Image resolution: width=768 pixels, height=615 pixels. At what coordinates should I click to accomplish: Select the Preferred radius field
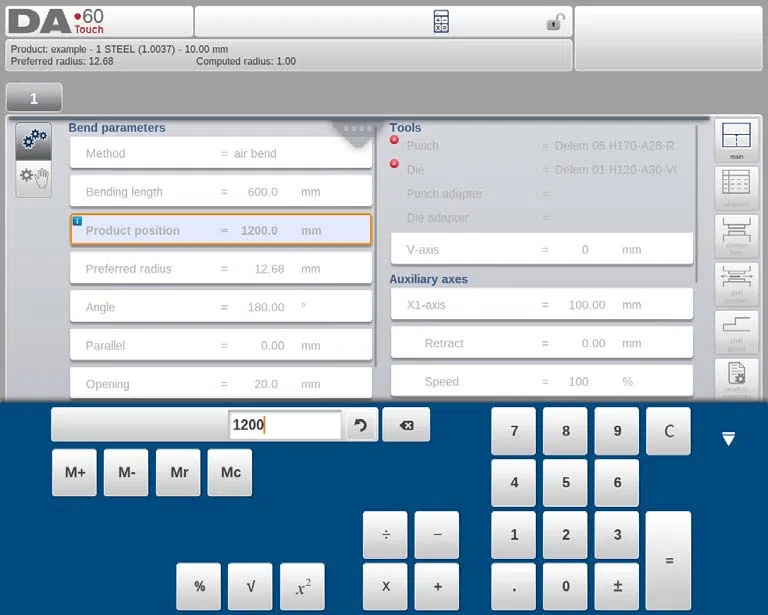click(x=221, y=268)
